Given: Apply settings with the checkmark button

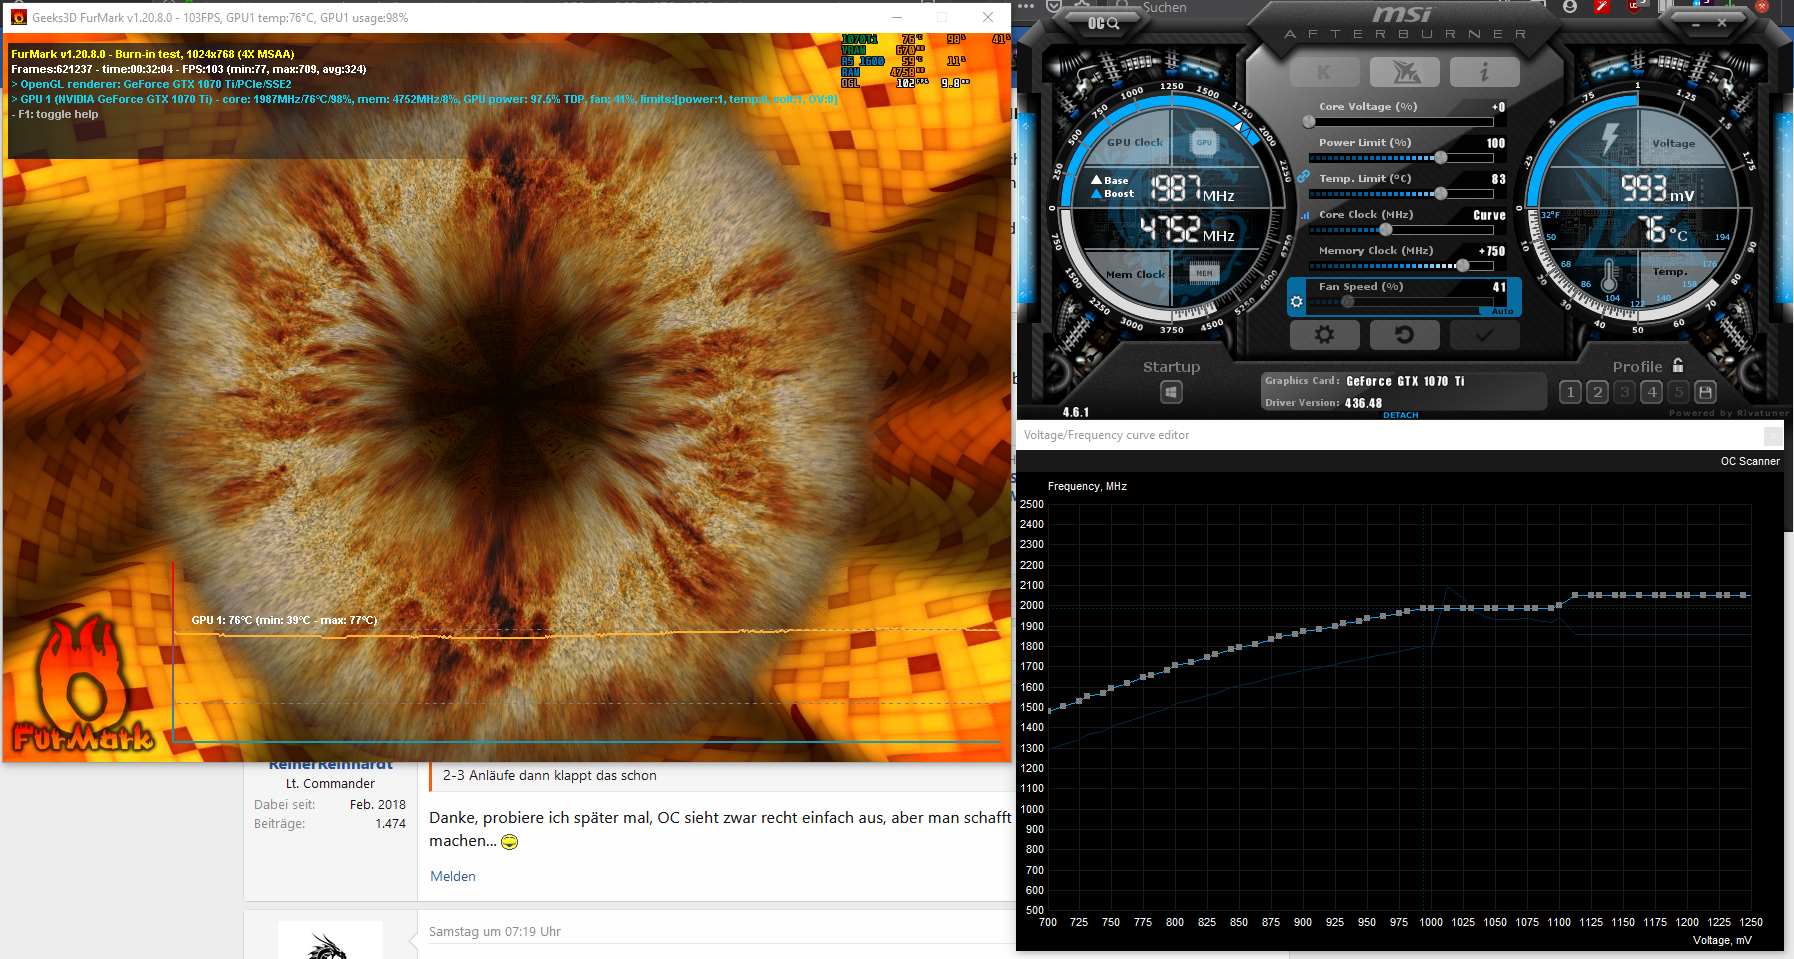Looking at the screenshot, I should click(1484, 335).
